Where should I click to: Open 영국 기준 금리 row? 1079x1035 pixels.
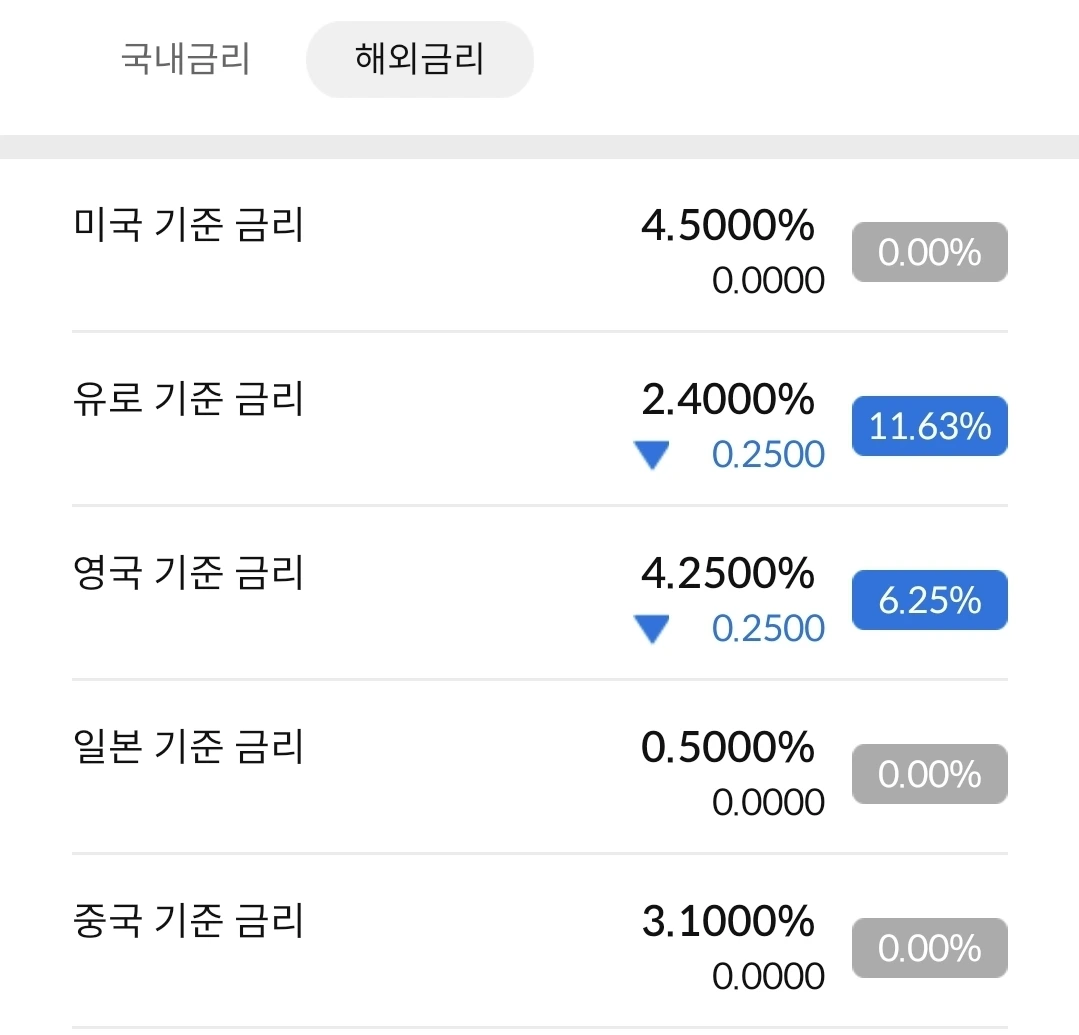point(189,574)
